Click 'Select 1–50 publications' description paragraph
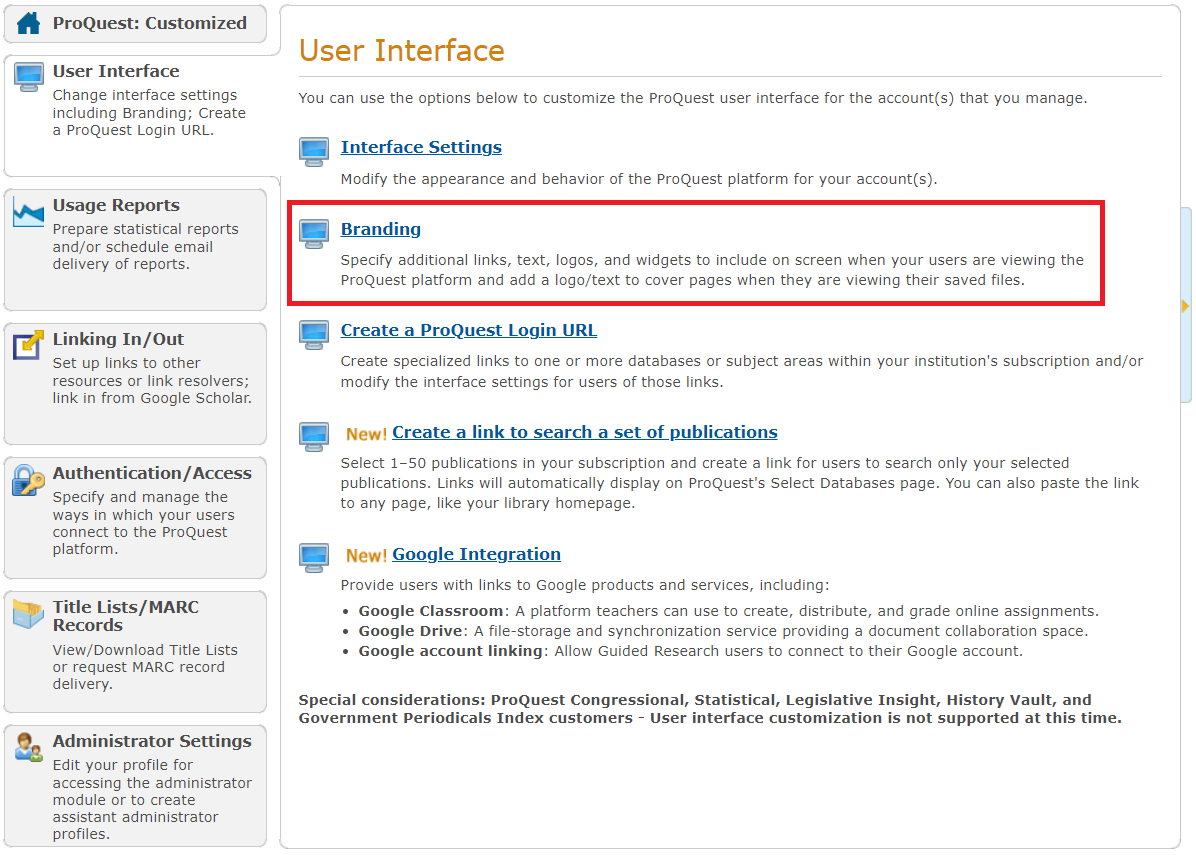Image resolution: width=1196 pixels, height=855 pixels. pyautogui.click(x=740, y=483)
